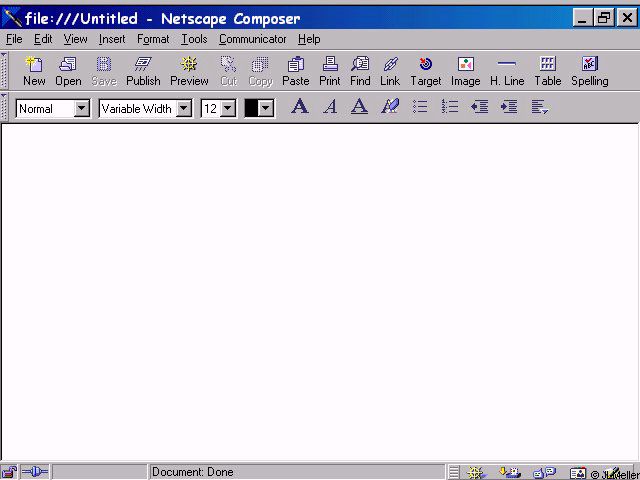This screenshot has width=640, height=480.
Task: Insert a bullet list
Action: point(420,107)
